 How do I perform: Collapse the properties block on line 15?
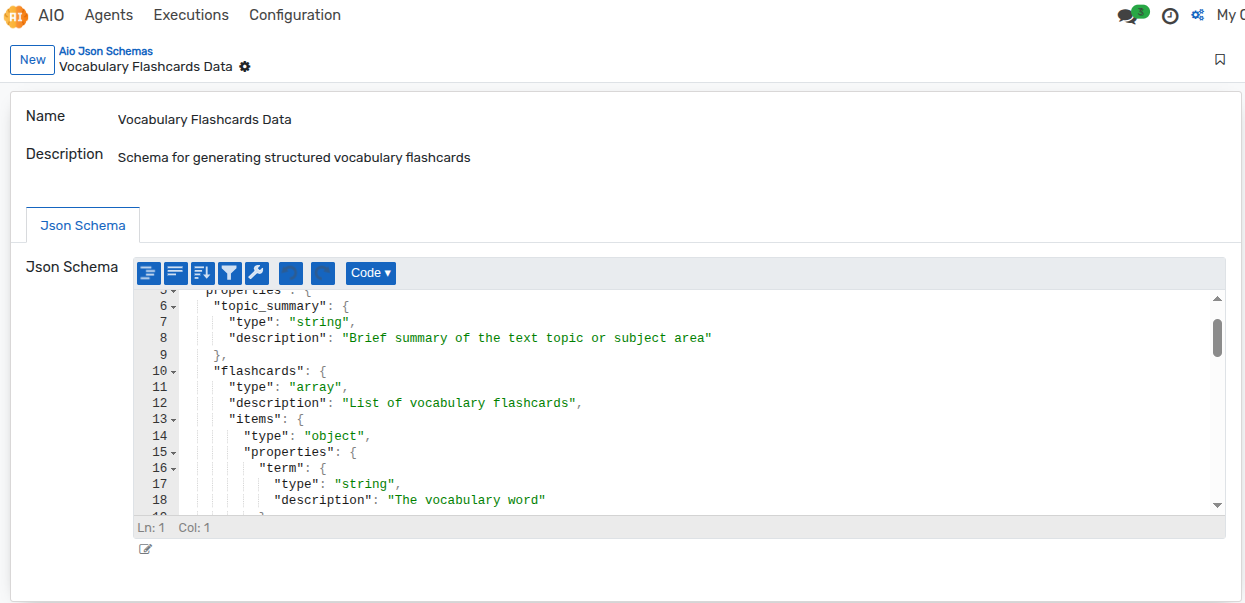pos(174,453)
